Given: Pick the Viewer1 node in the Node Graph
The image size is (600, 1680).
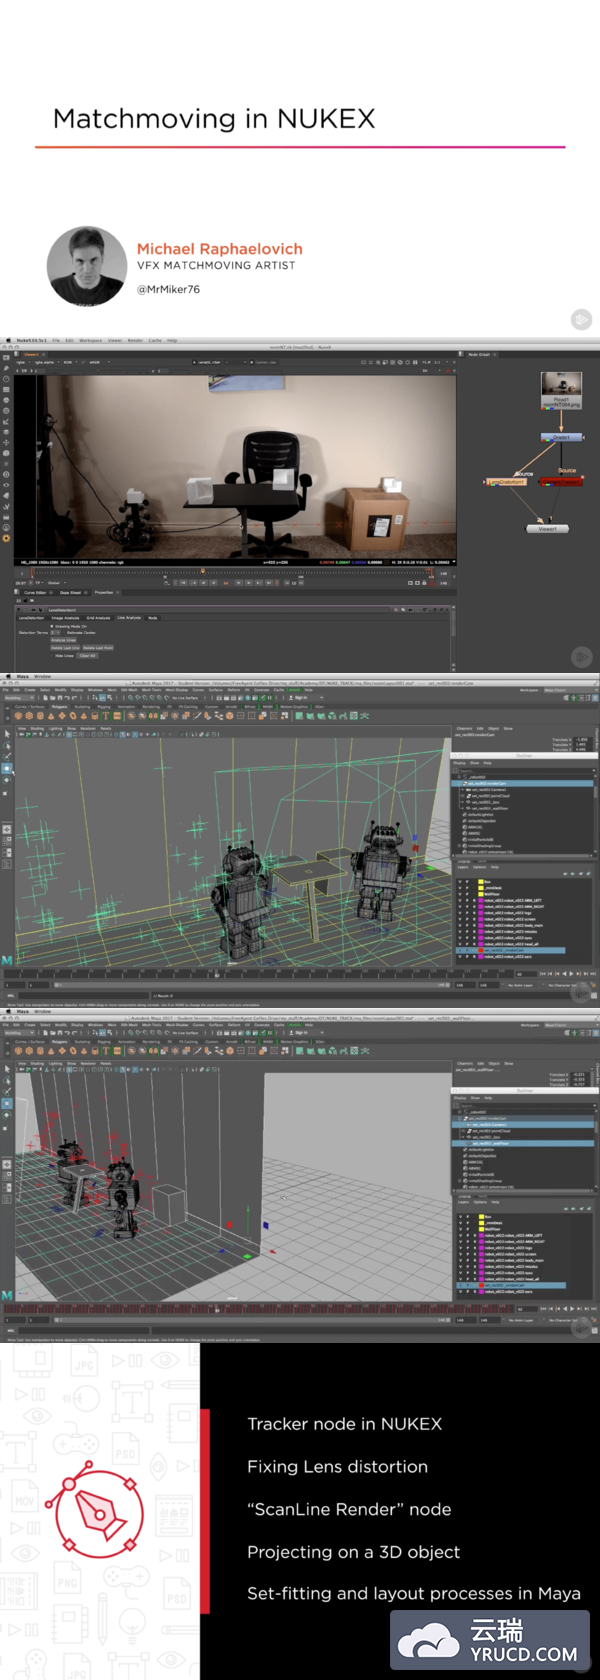Looking at the screenshot, I should tap(547, 528).
